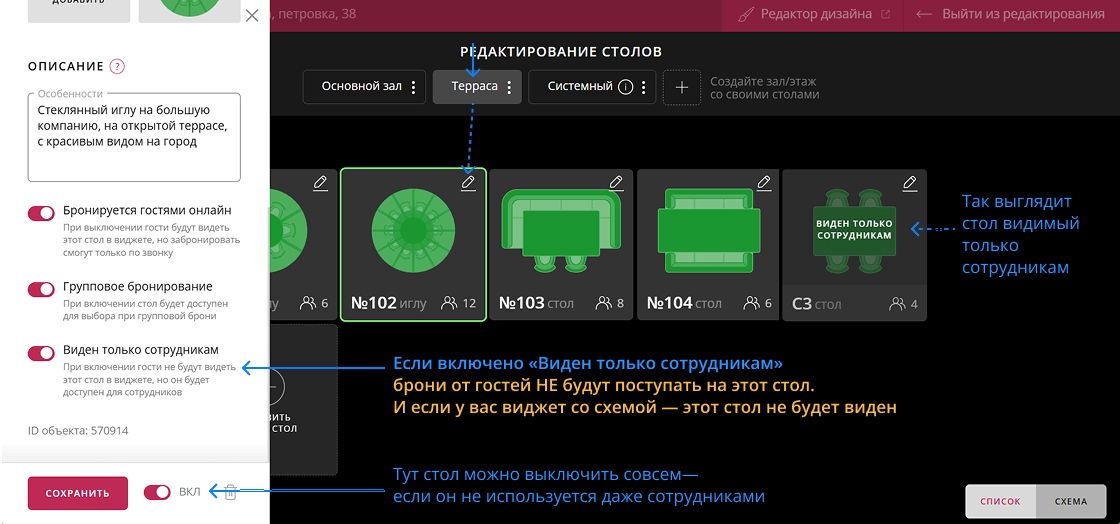The height and width of the screenshot is (524, 1120).
Task: Click the №102 иглу label
Action: point(389,303)
